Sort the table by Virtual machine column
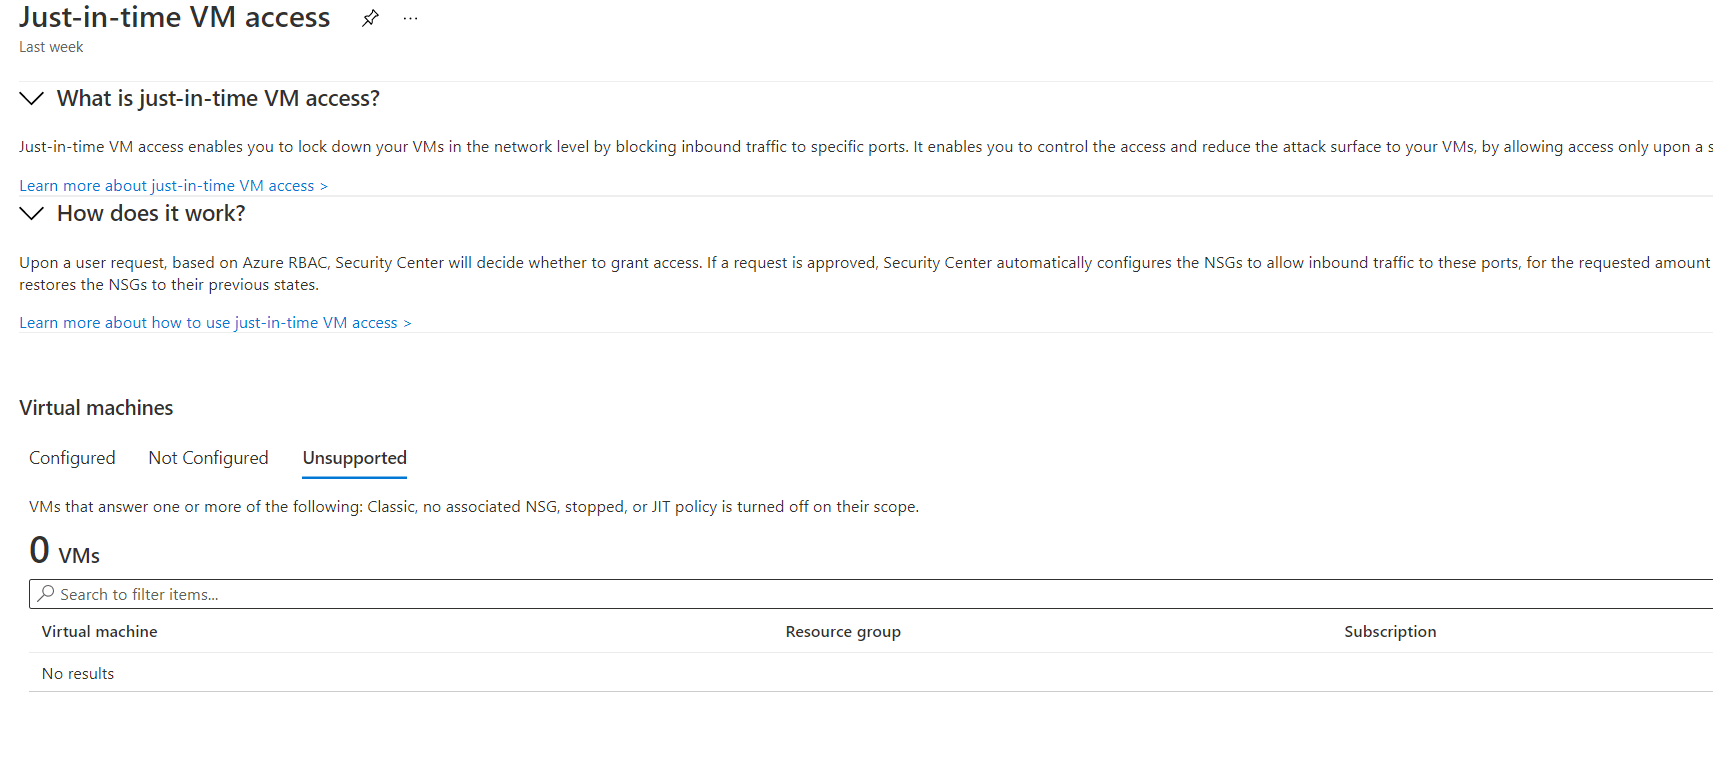The height and width of the screenshot is (763, 1713). pos(99,631)
